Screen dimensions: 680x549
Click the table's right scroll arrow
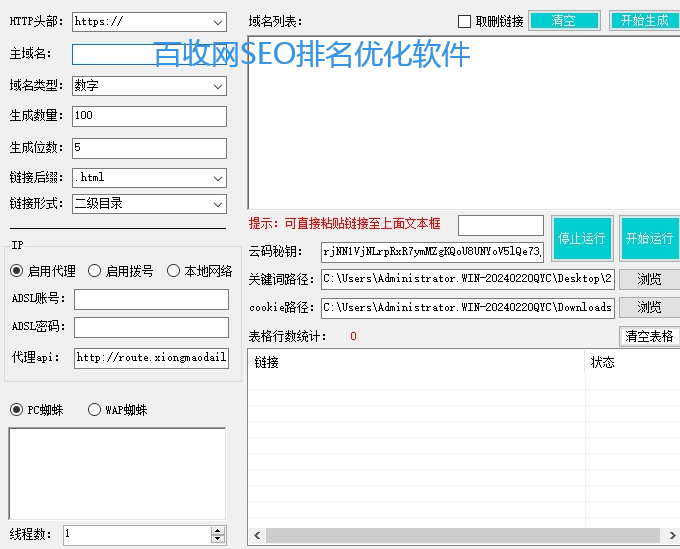(672, 536)
